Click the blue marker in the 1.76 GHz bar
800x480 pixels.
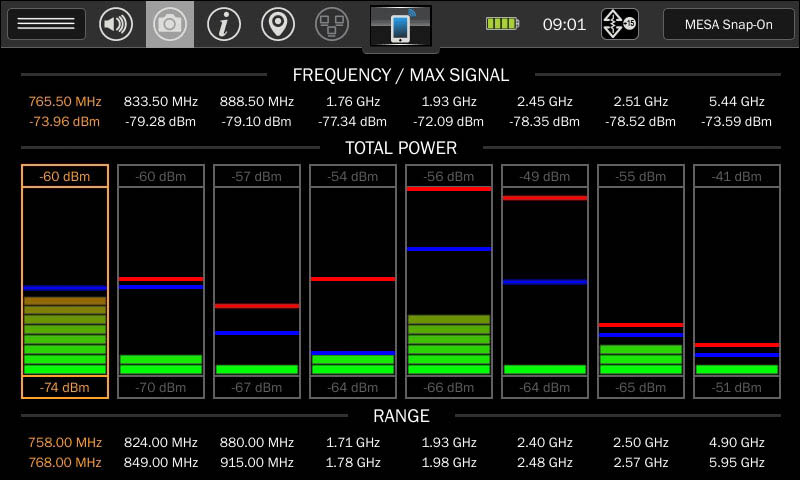(353, 353)
